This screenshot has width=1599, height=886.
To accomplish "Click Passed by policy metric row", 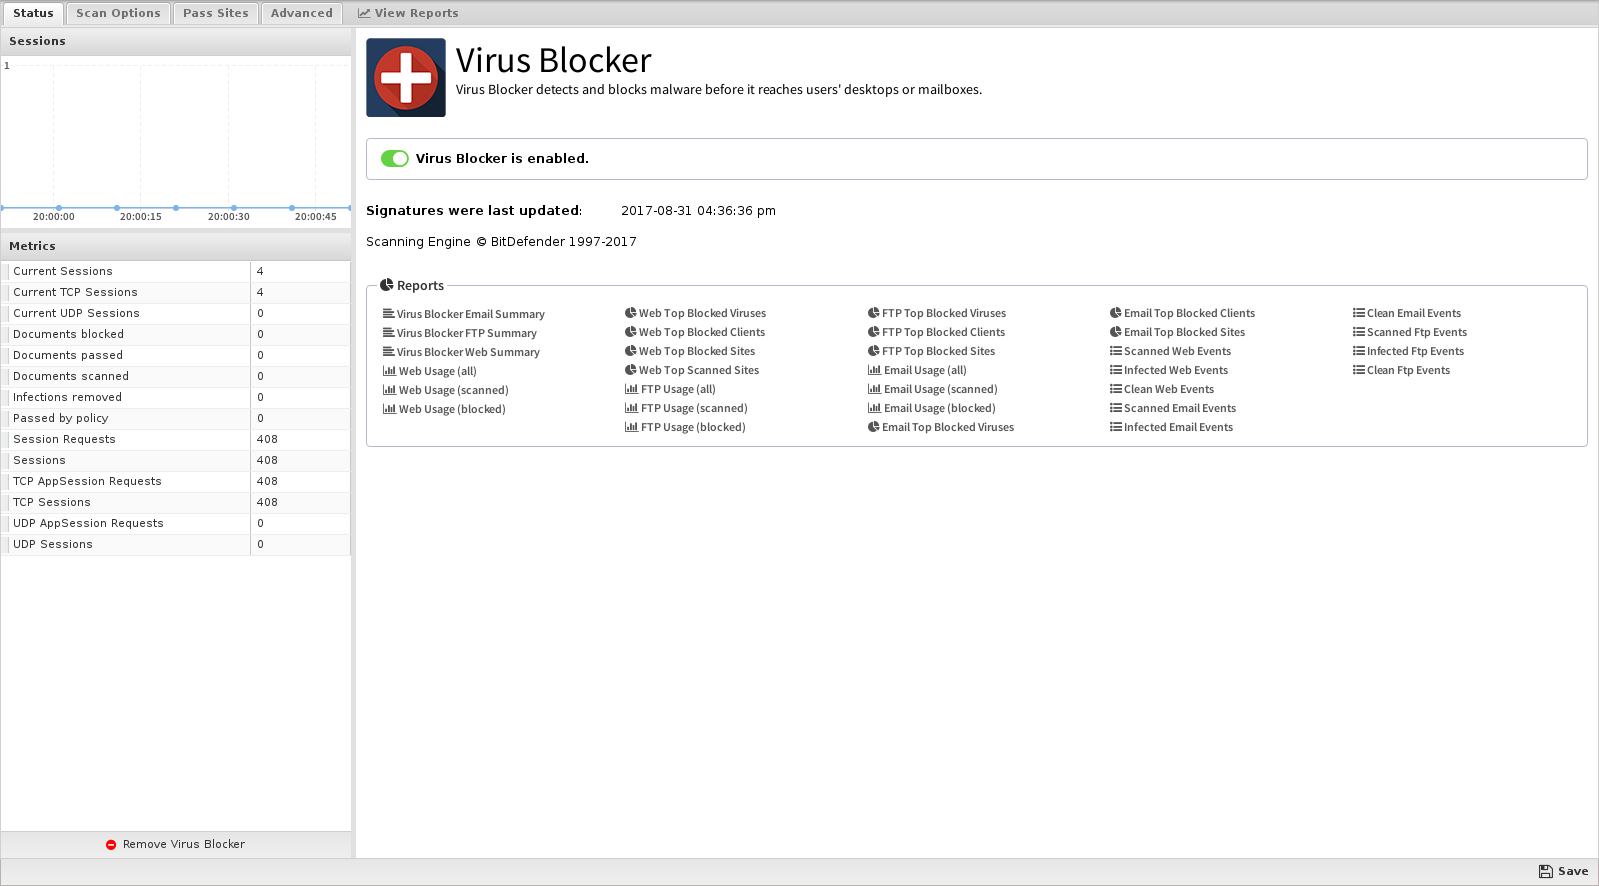I will tap(176, 419).
